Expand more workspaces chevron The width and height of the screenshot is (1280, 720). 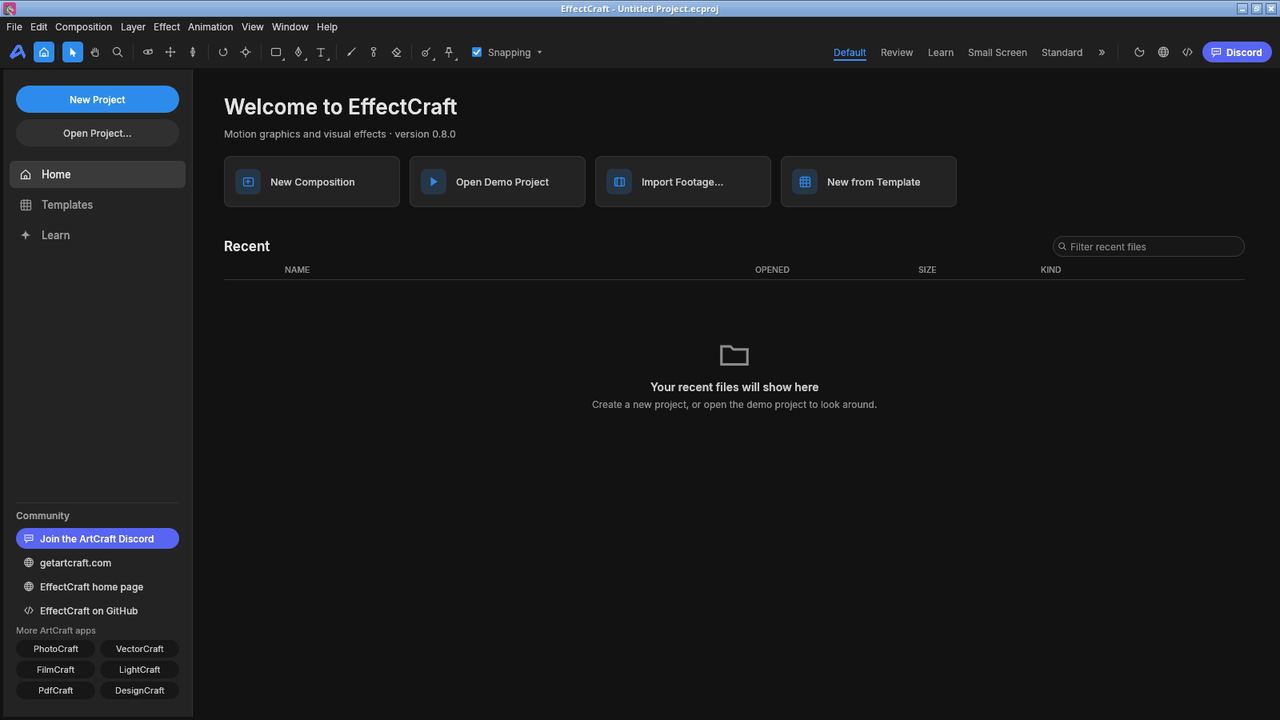click(1102, 52)
